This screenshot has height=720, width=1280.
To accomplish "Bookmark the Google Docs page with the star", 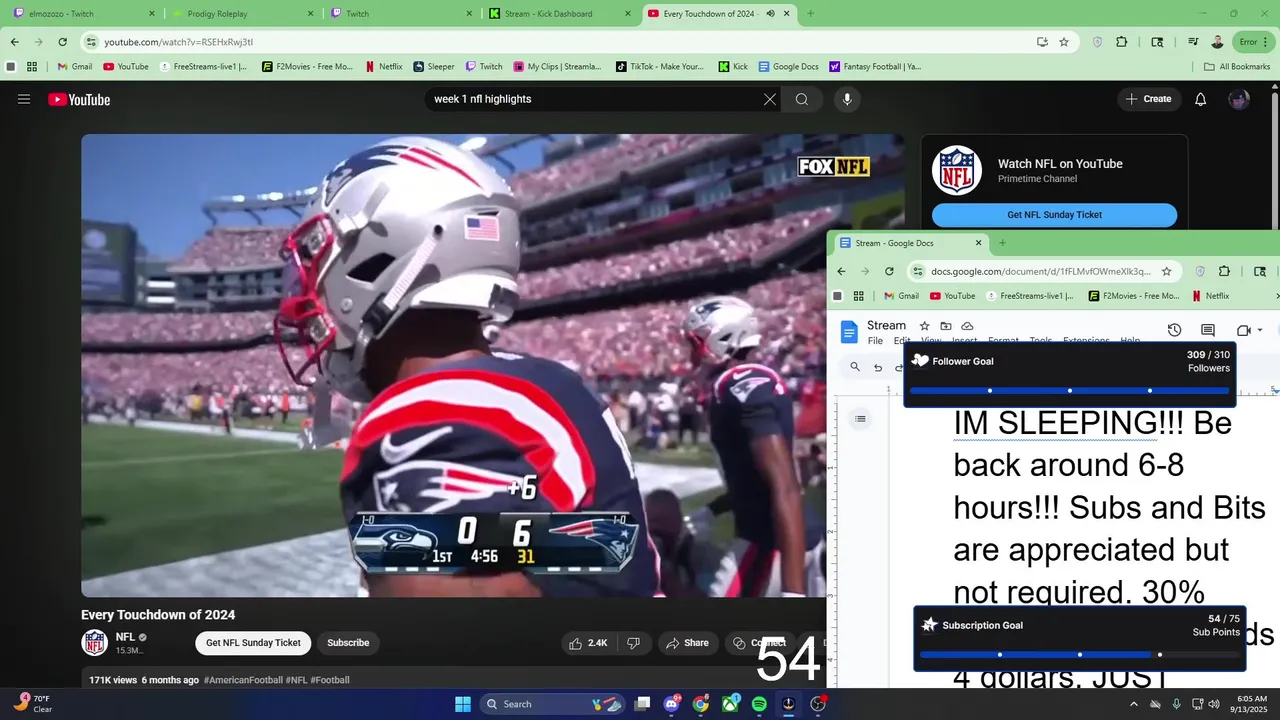I will pos(1166,271).
